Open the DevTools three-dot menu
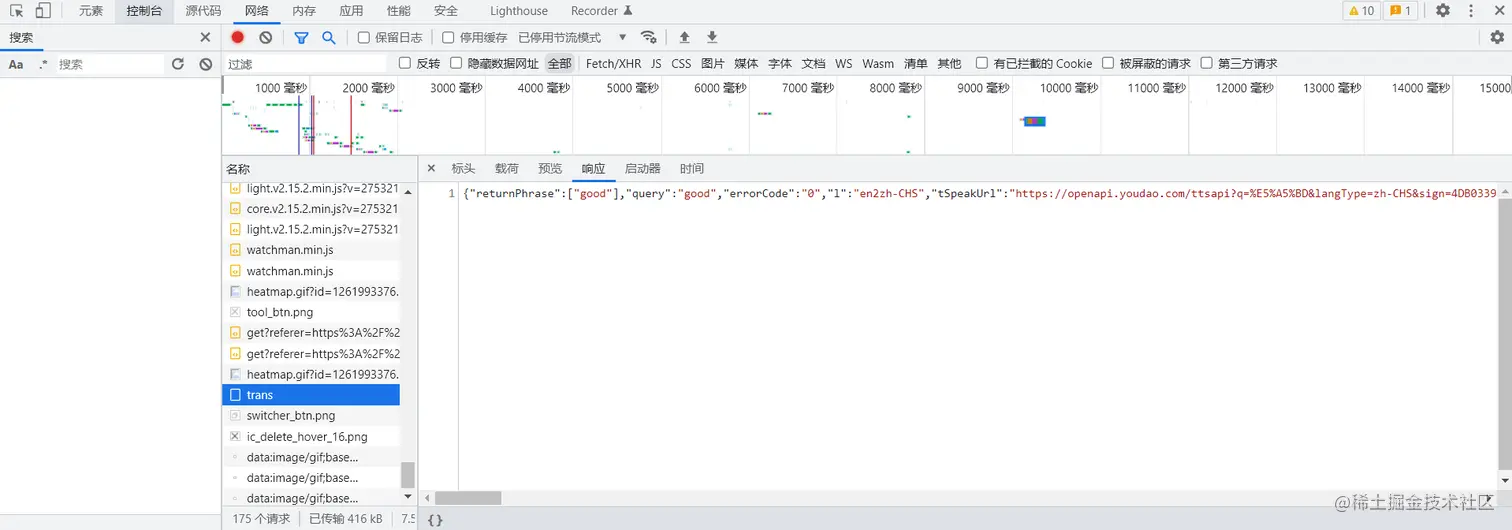1512x530 pixels. click(1471, 11)
